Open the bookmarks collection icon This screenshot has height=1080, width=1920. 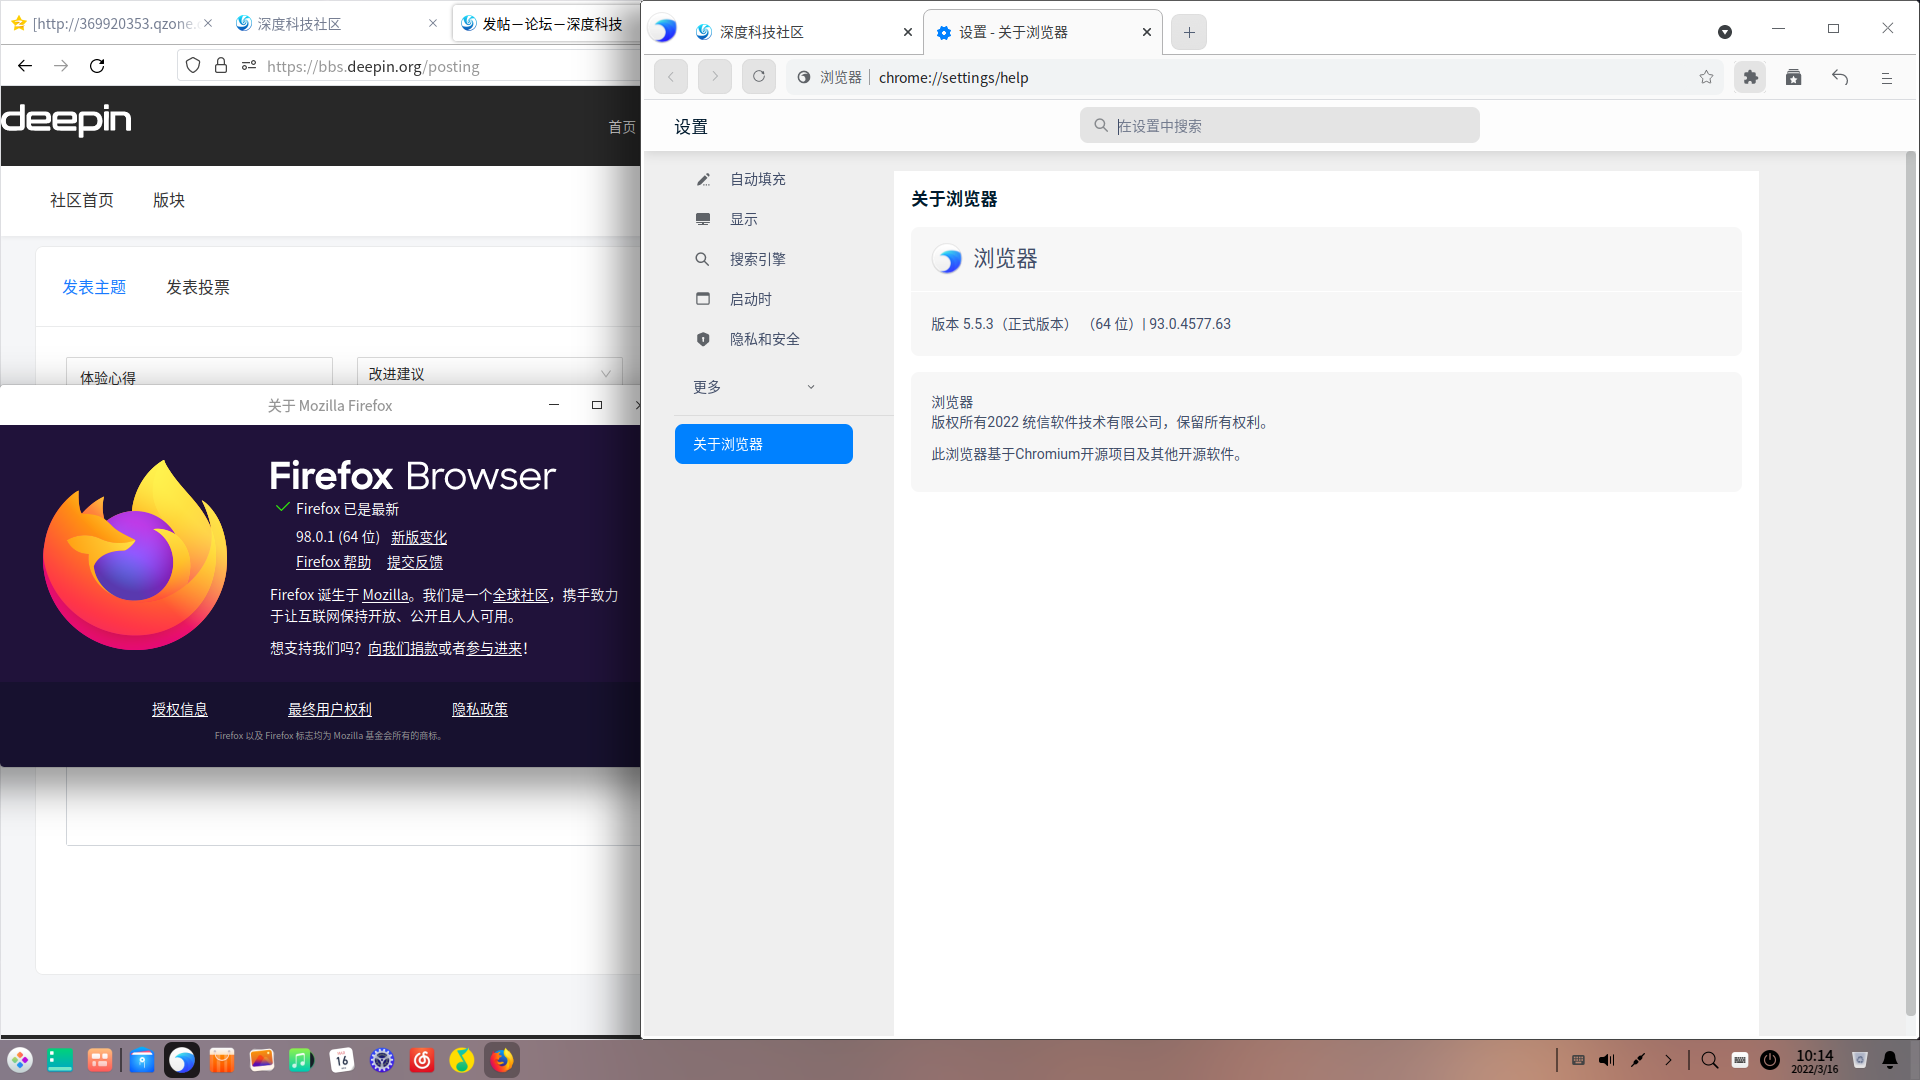pyautogui.click(x=1794, y=77)
